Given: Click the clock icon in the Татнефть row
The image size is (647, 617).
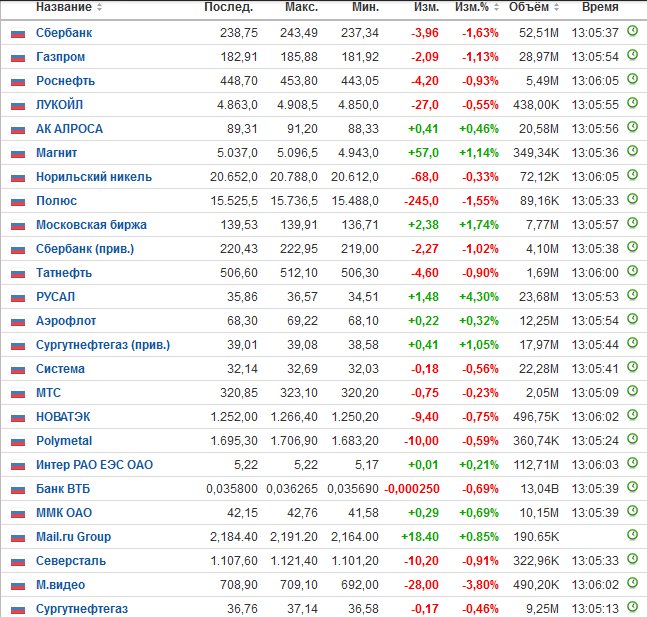Looking at the screenshot, I should coord(632,270).
